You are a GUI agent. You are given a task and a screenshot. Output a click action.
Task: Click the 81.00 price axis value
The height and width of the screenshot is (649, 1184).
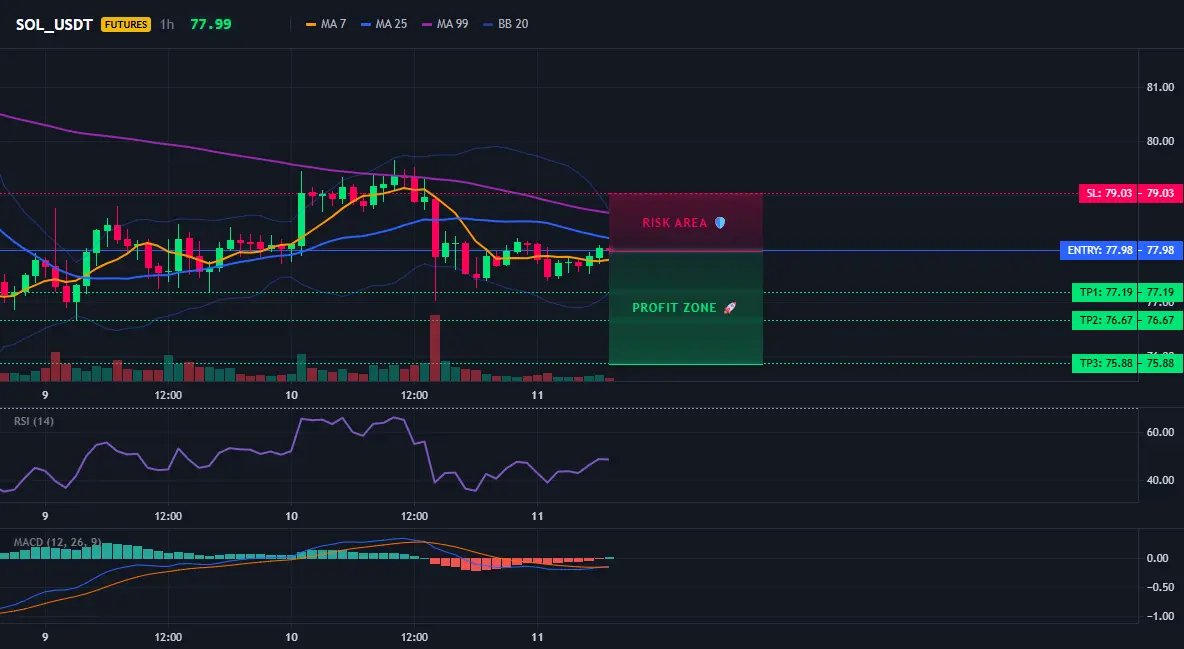[x=1161, y=88]
